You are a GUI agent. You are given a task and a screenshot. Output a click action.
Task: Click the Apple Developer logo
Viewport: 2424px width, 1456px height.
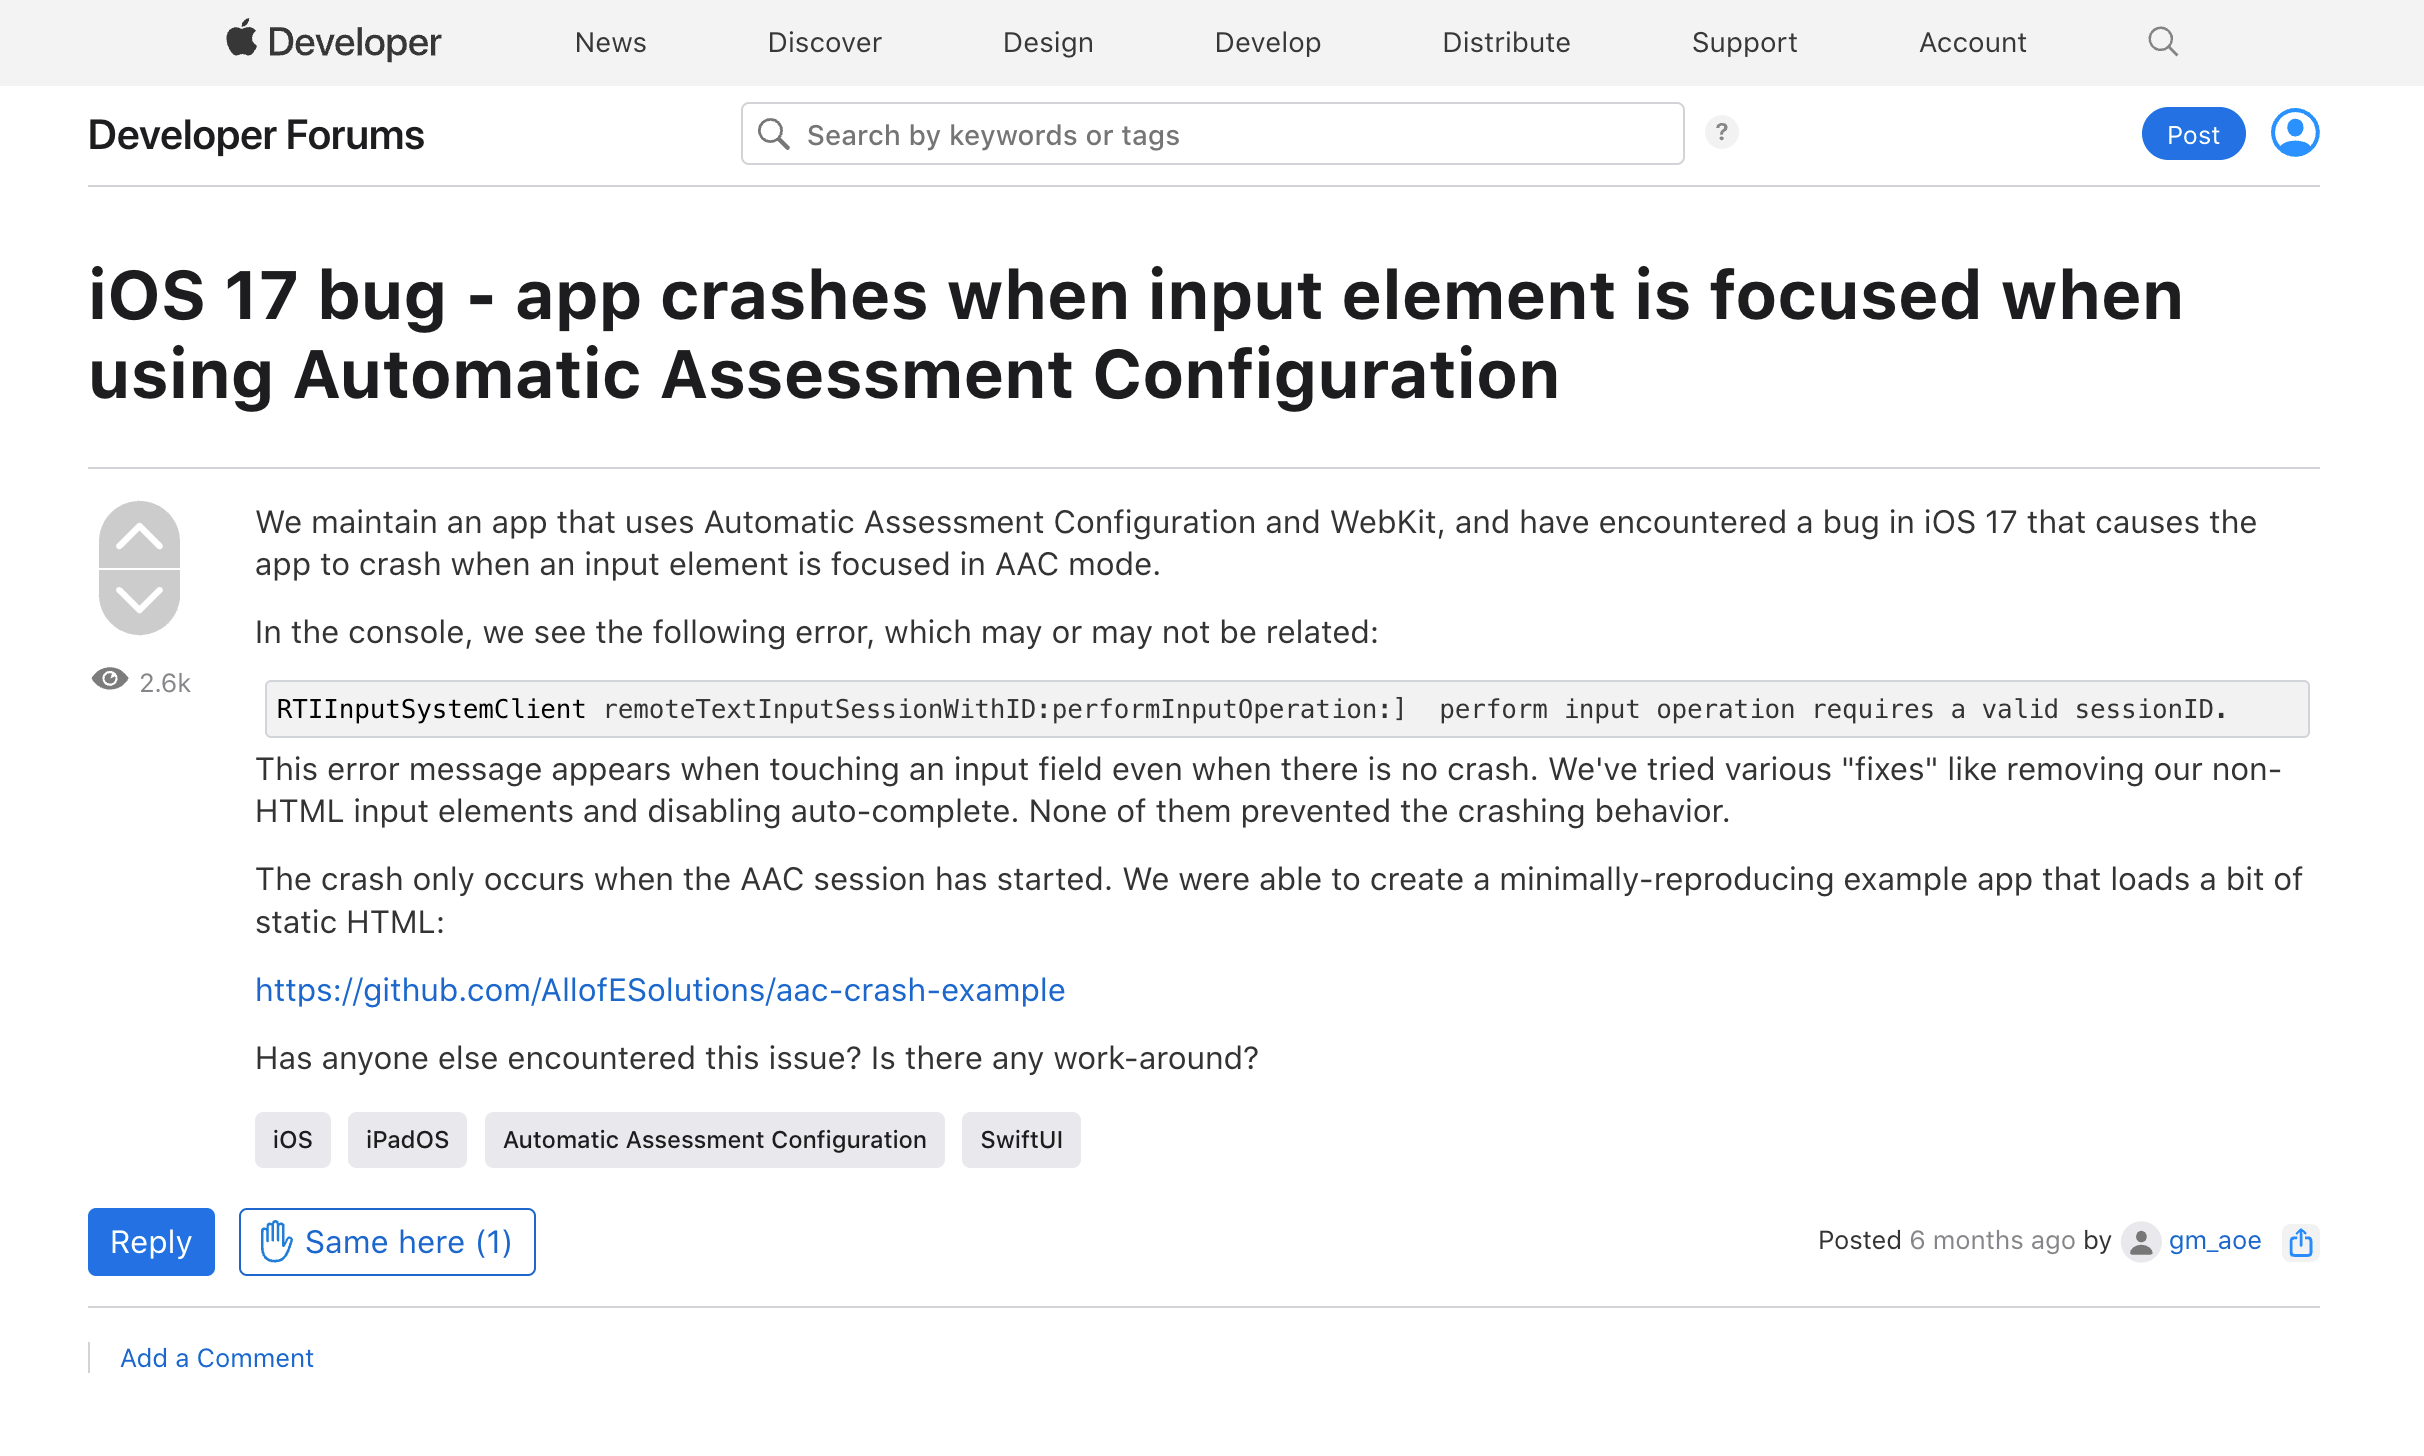(x=333, y=42)
